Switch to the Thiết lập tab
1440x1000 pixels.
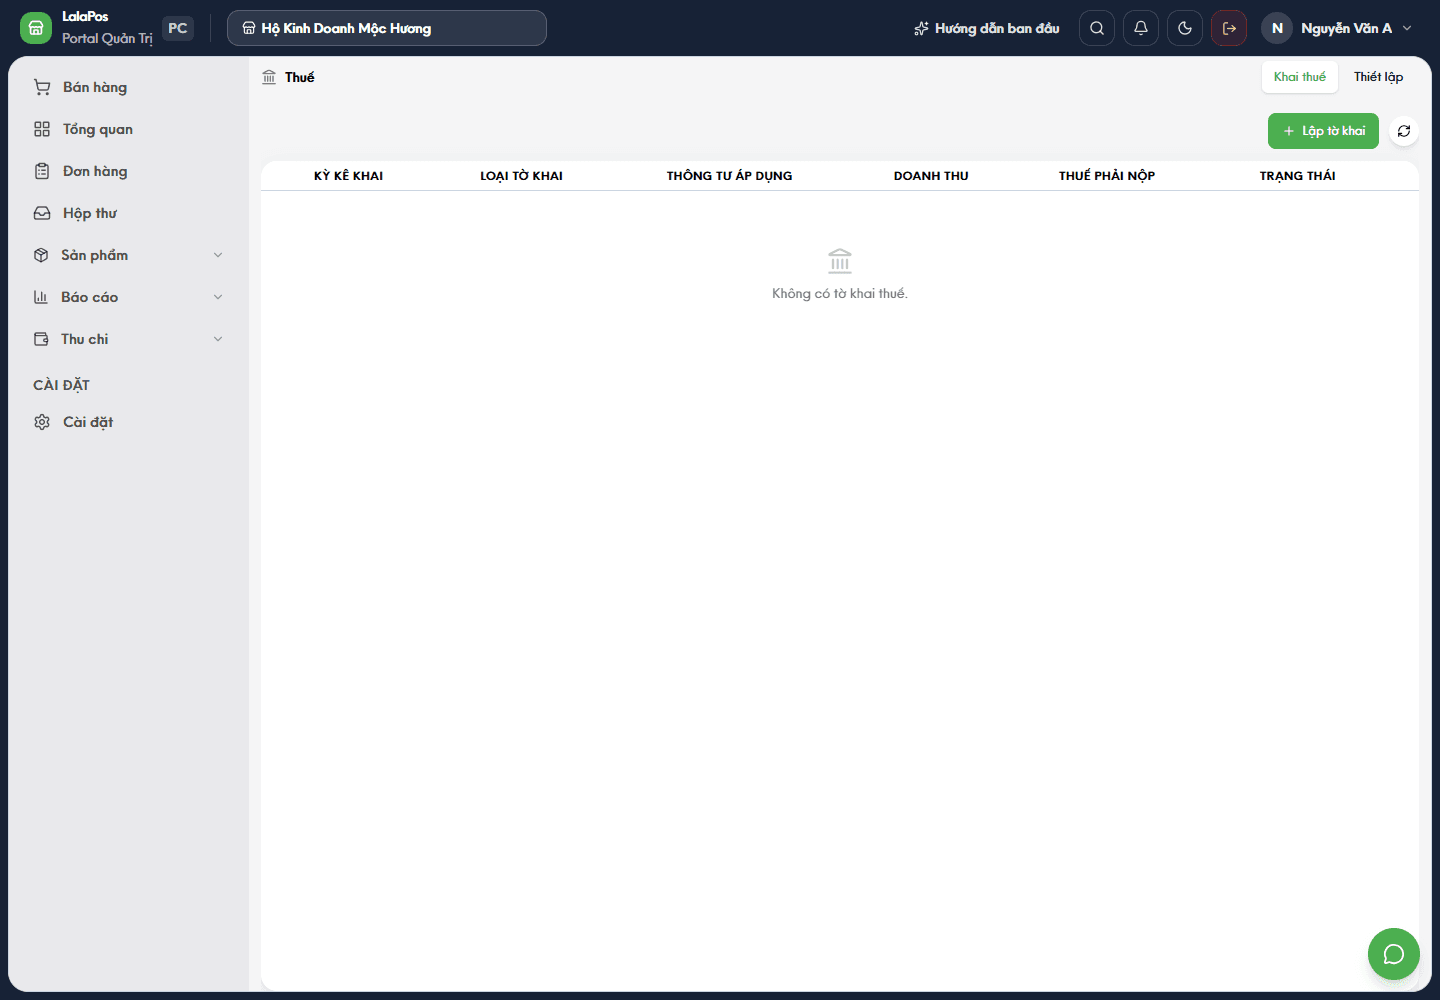(1378, 77)
